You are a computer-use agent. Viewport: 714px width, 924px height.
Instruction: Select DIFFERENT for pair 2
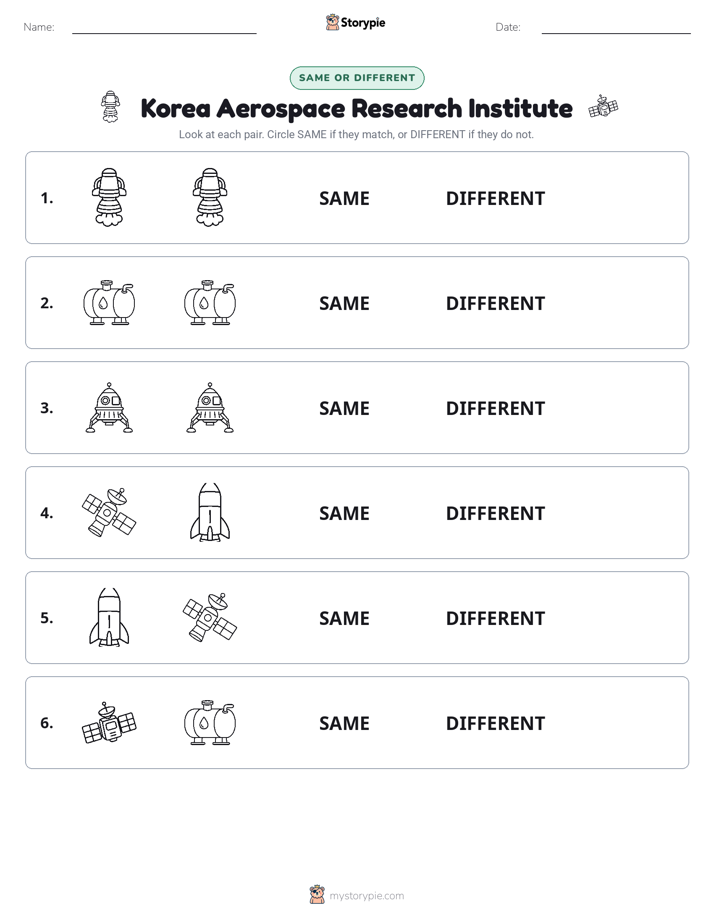coord(495,303)
